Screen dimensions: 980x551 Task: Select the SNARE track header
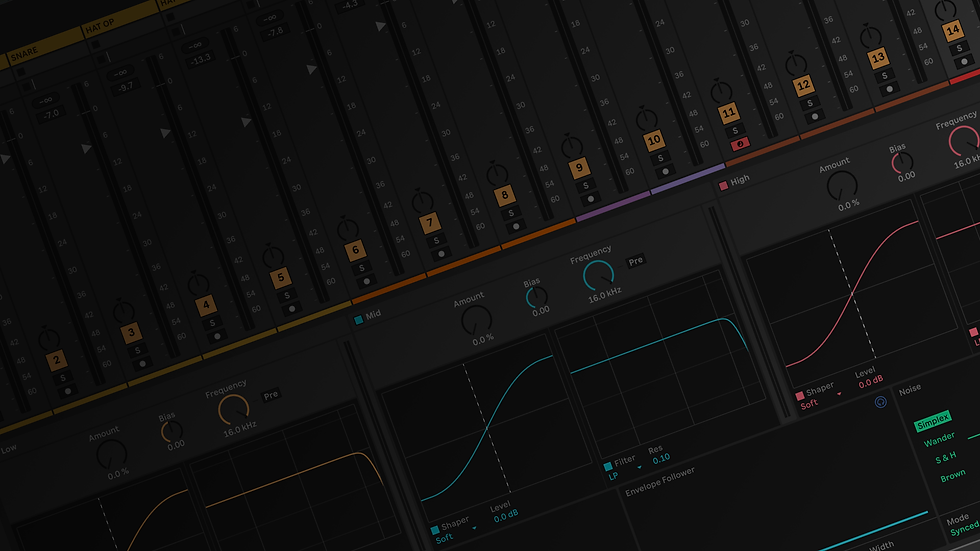pos(42,47)
